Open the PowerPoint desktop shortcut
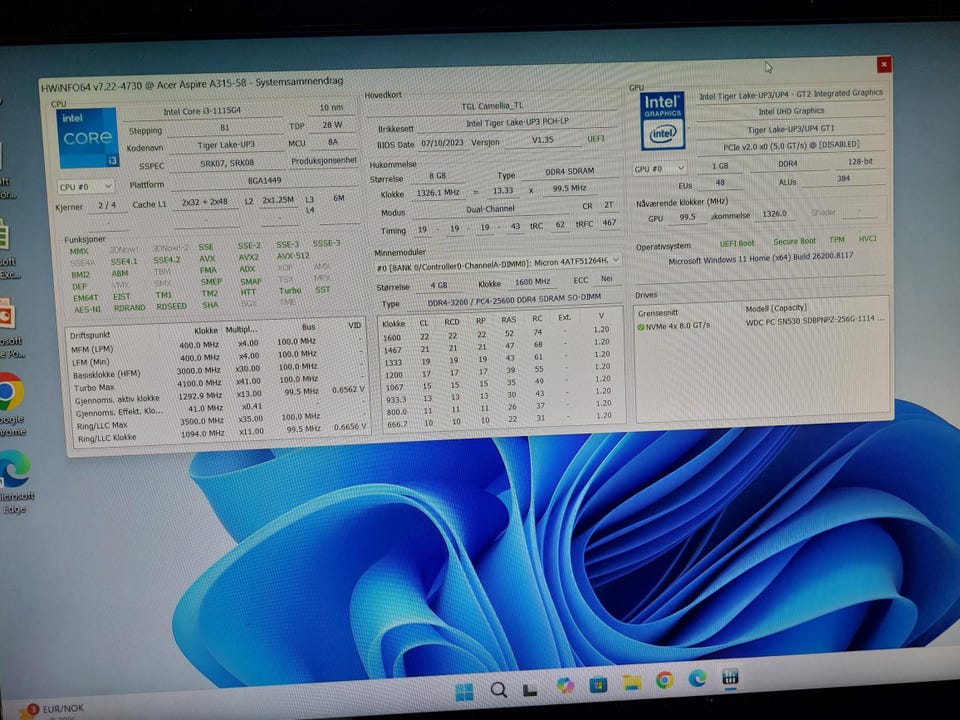960x720 pixels. click(x=9, y=328)
